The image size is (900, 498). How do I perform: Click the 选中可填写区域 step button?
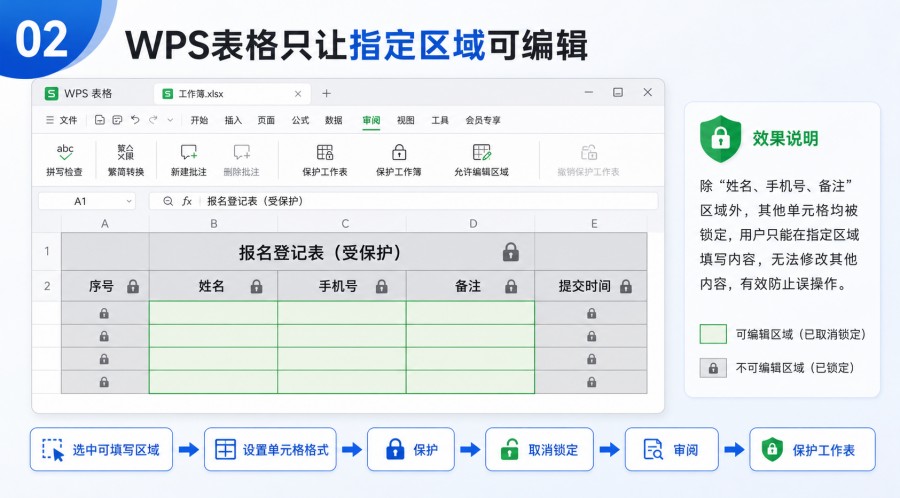[x=101, y=449]
